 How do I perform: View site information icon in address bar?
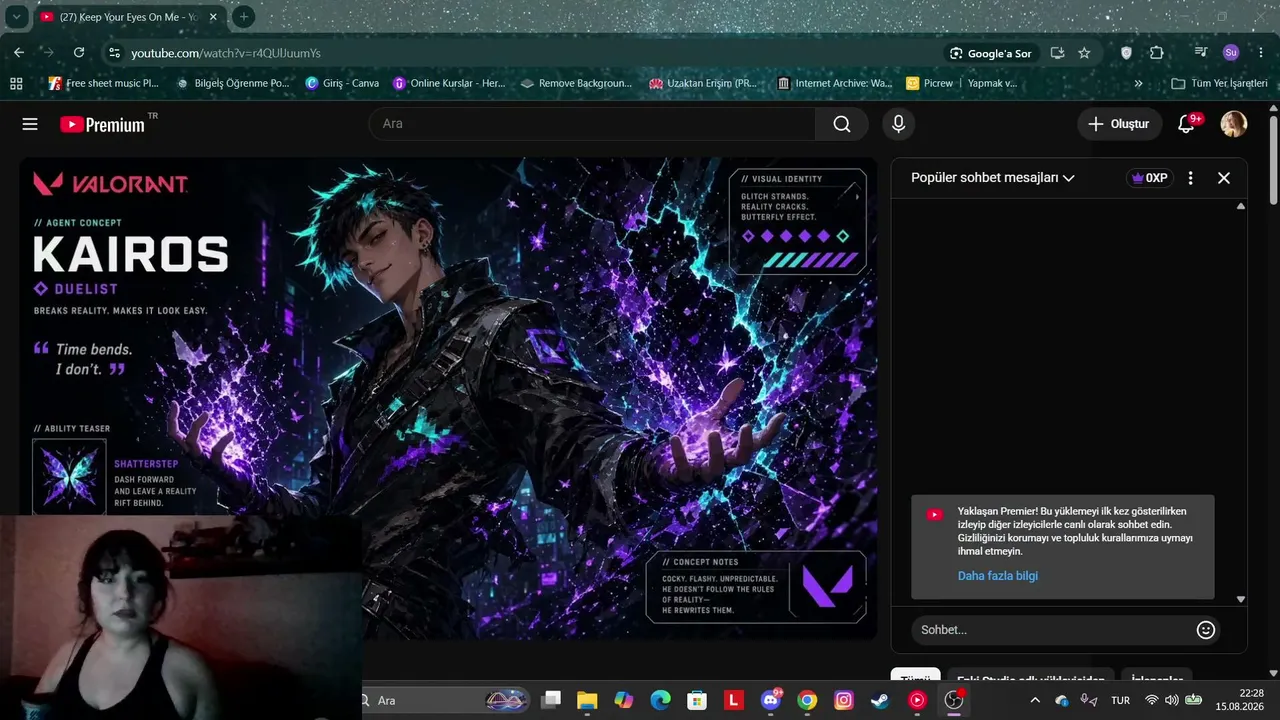114,53
